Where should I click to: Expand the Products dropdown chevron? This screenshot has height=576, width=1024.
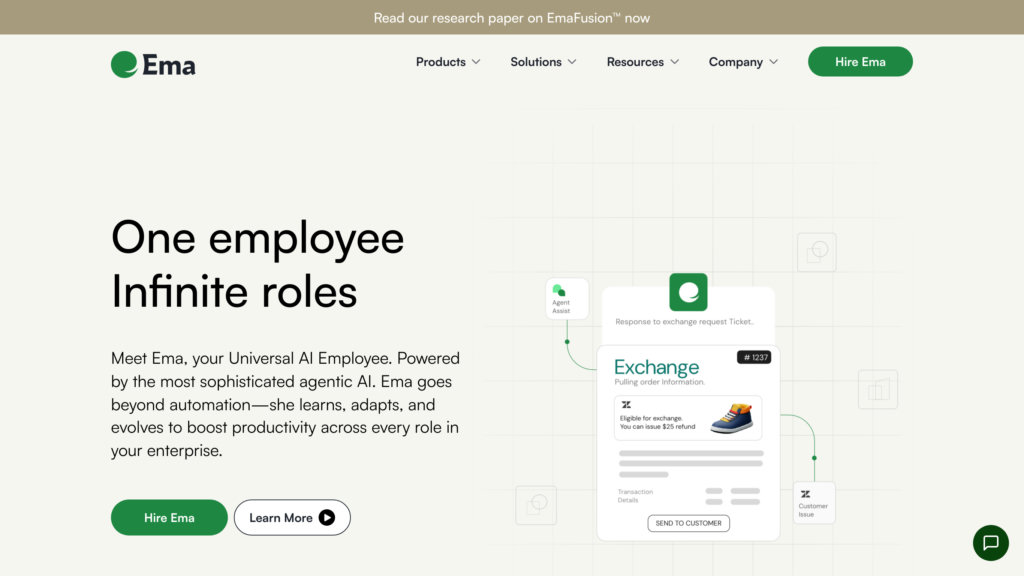(476, 62)
